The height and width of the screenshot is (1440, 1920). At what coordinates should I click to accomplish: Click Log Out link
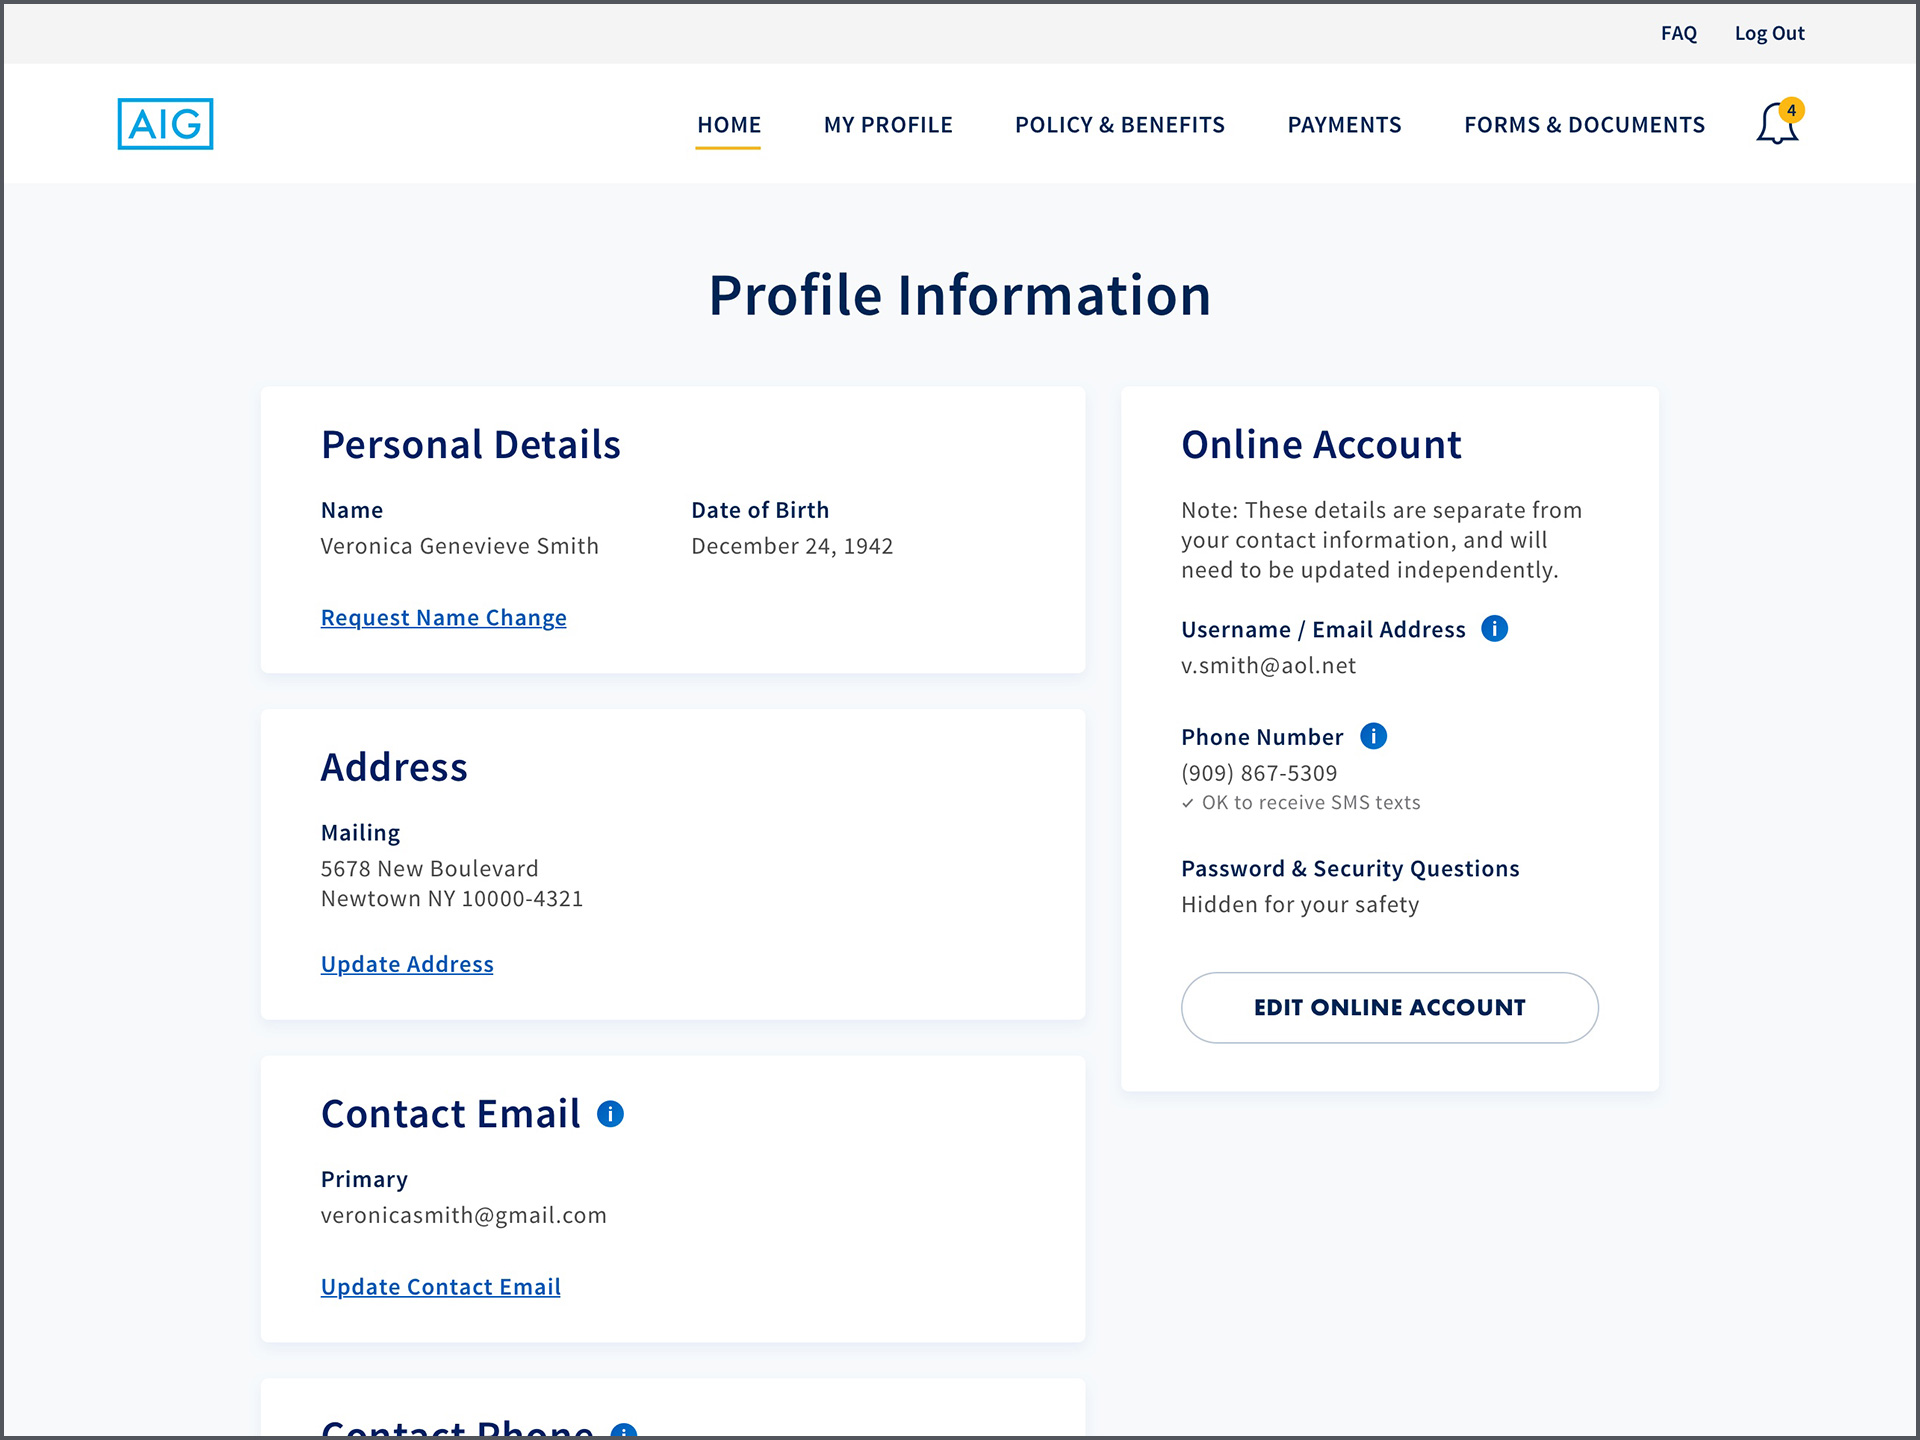click(1769, 33)
